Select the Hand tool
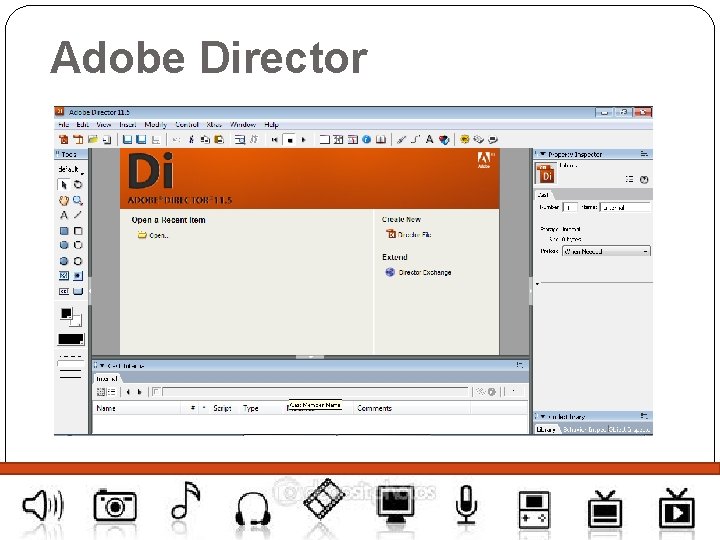This screenshot has height=540, width=720. (64, 200)
